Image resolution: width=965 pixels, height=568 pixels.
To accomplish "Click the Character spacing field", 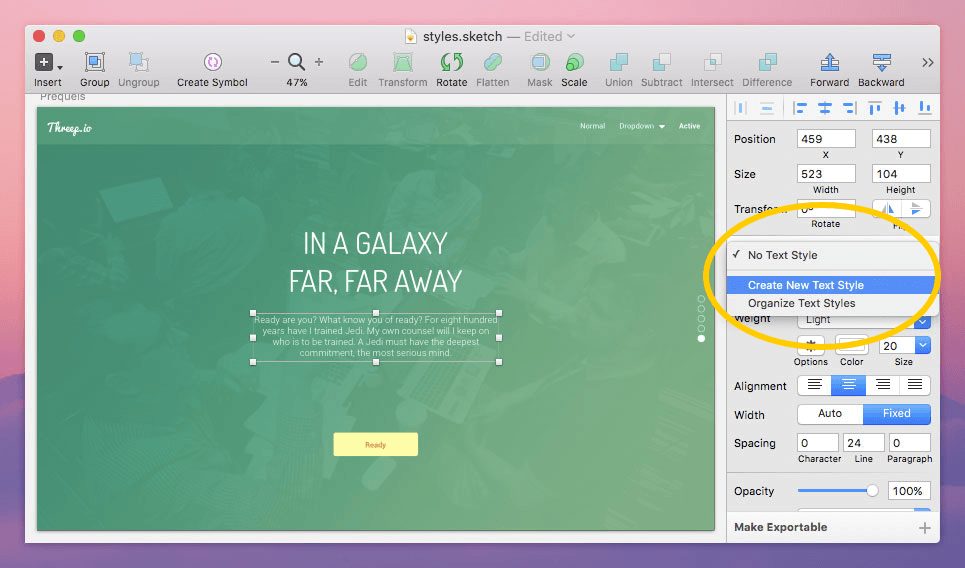I will [x=818, y=443].
